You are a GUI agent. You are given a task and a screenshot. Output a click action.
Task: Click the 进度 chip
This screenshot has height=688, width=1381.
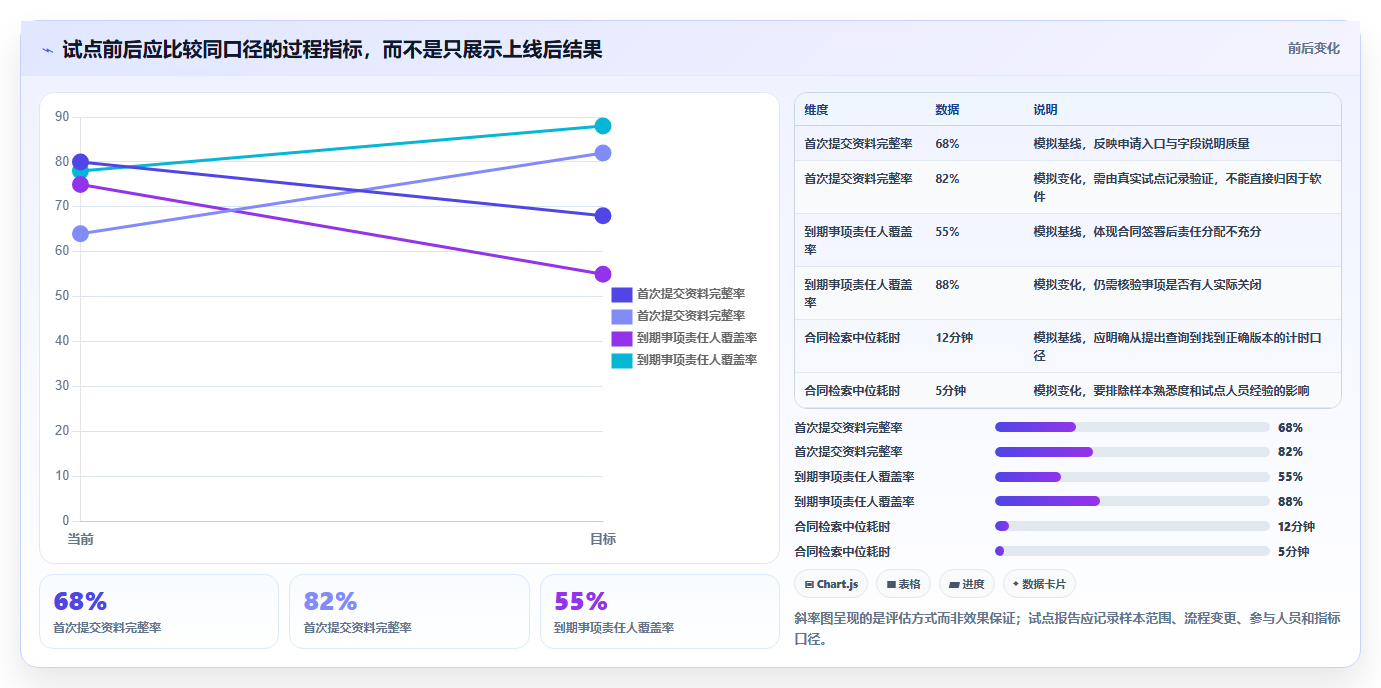[967, 584]
